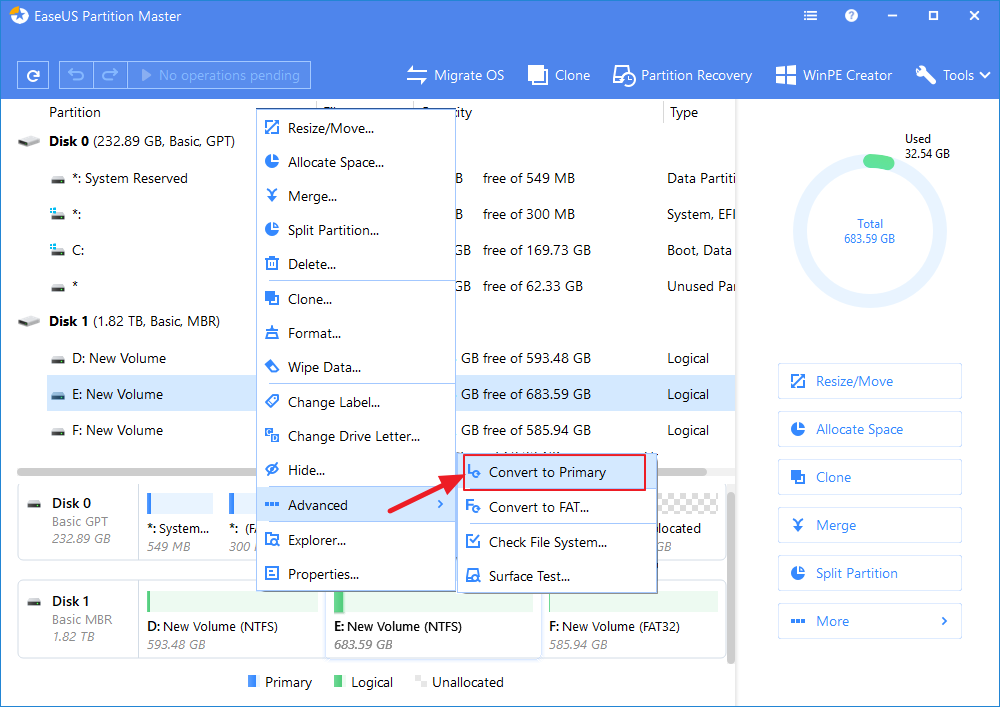Click Resize/Move button in right panel

coord(869,381)
